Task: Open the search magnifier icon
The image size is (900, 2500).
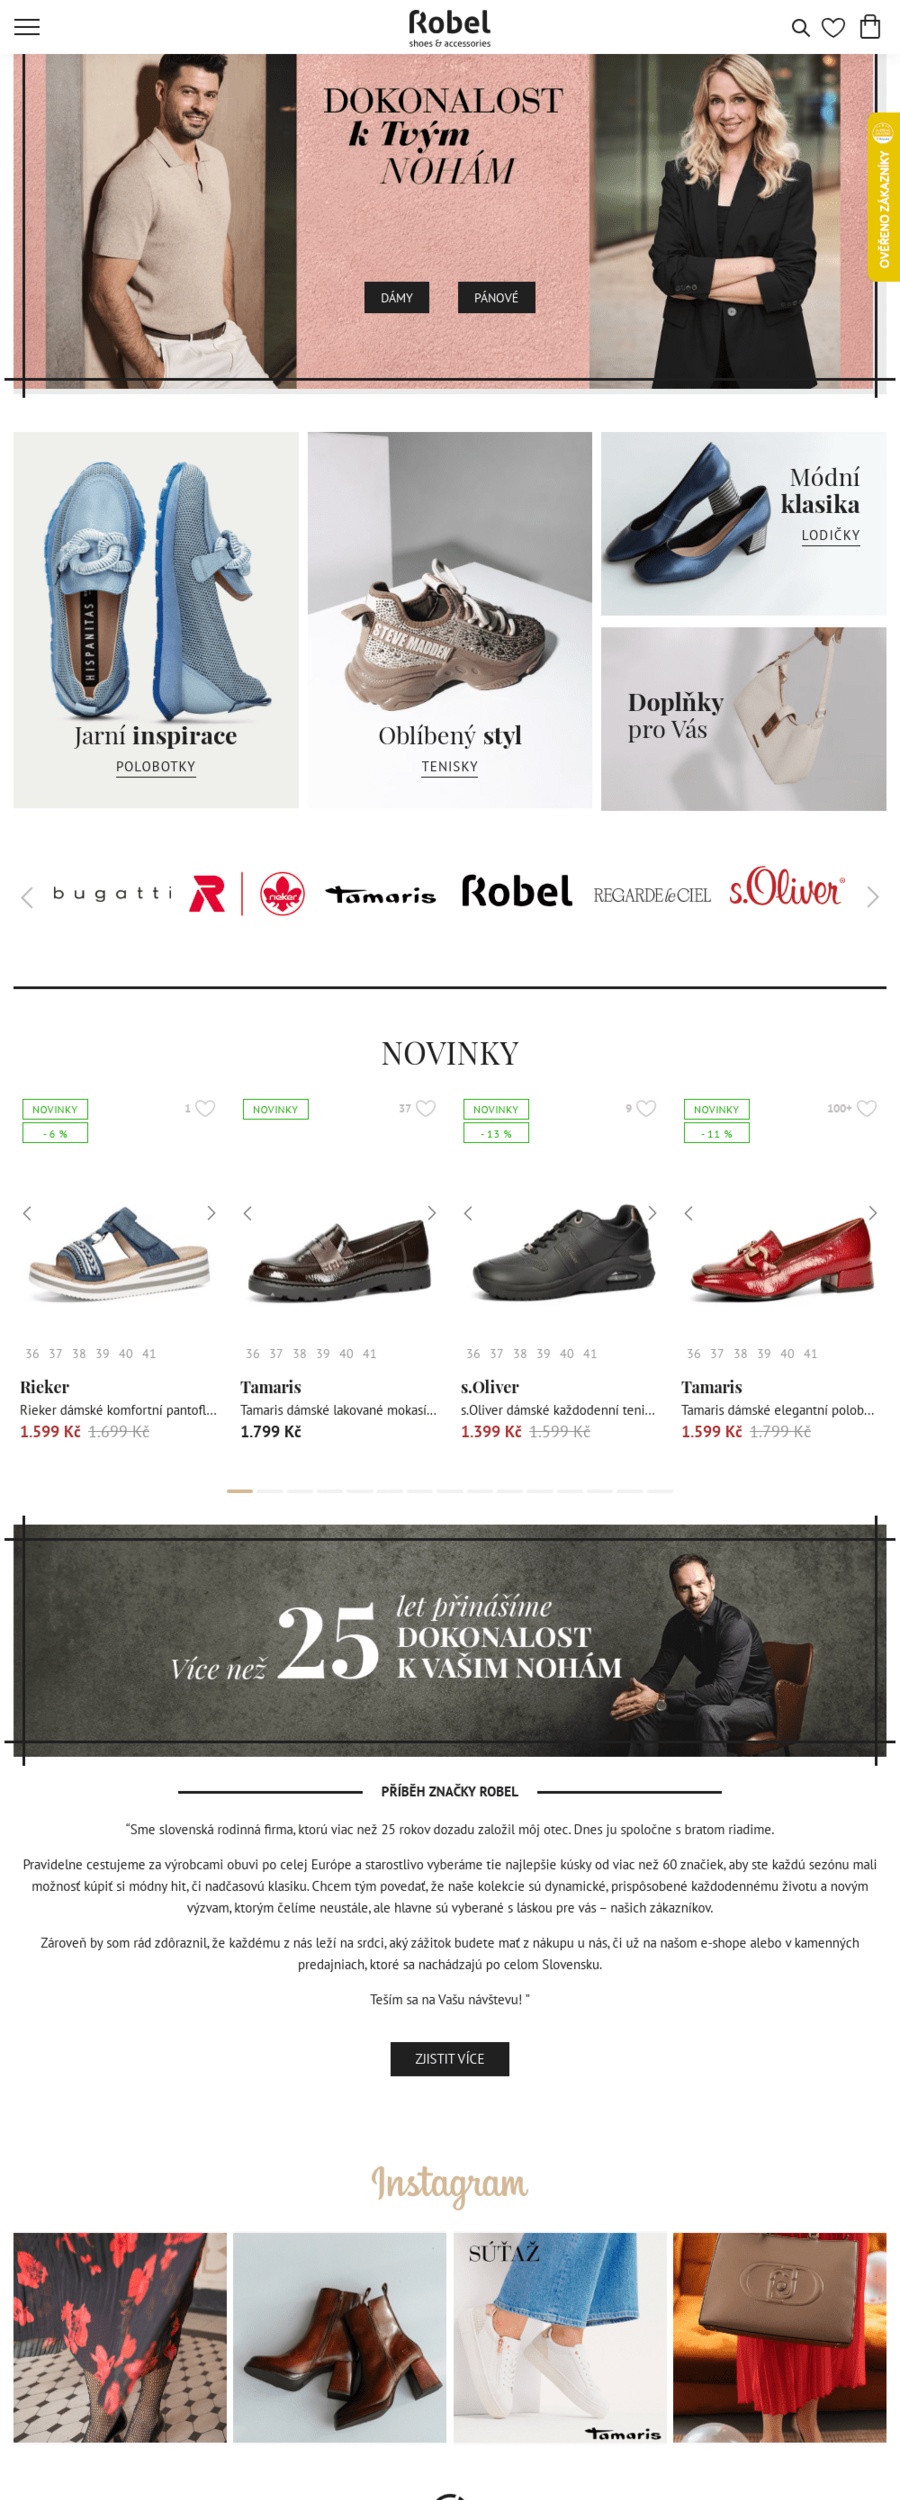Action: coord(800,28)
